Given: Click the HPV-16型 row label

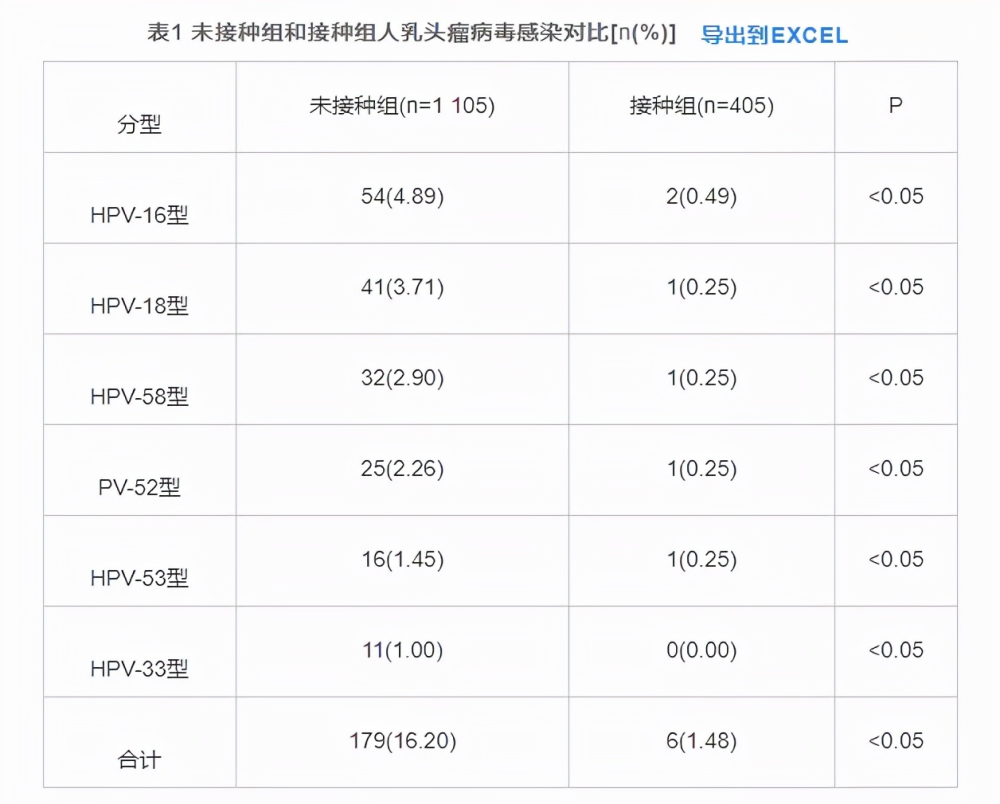Looking at the screenshot, I should tap(139, 215).
